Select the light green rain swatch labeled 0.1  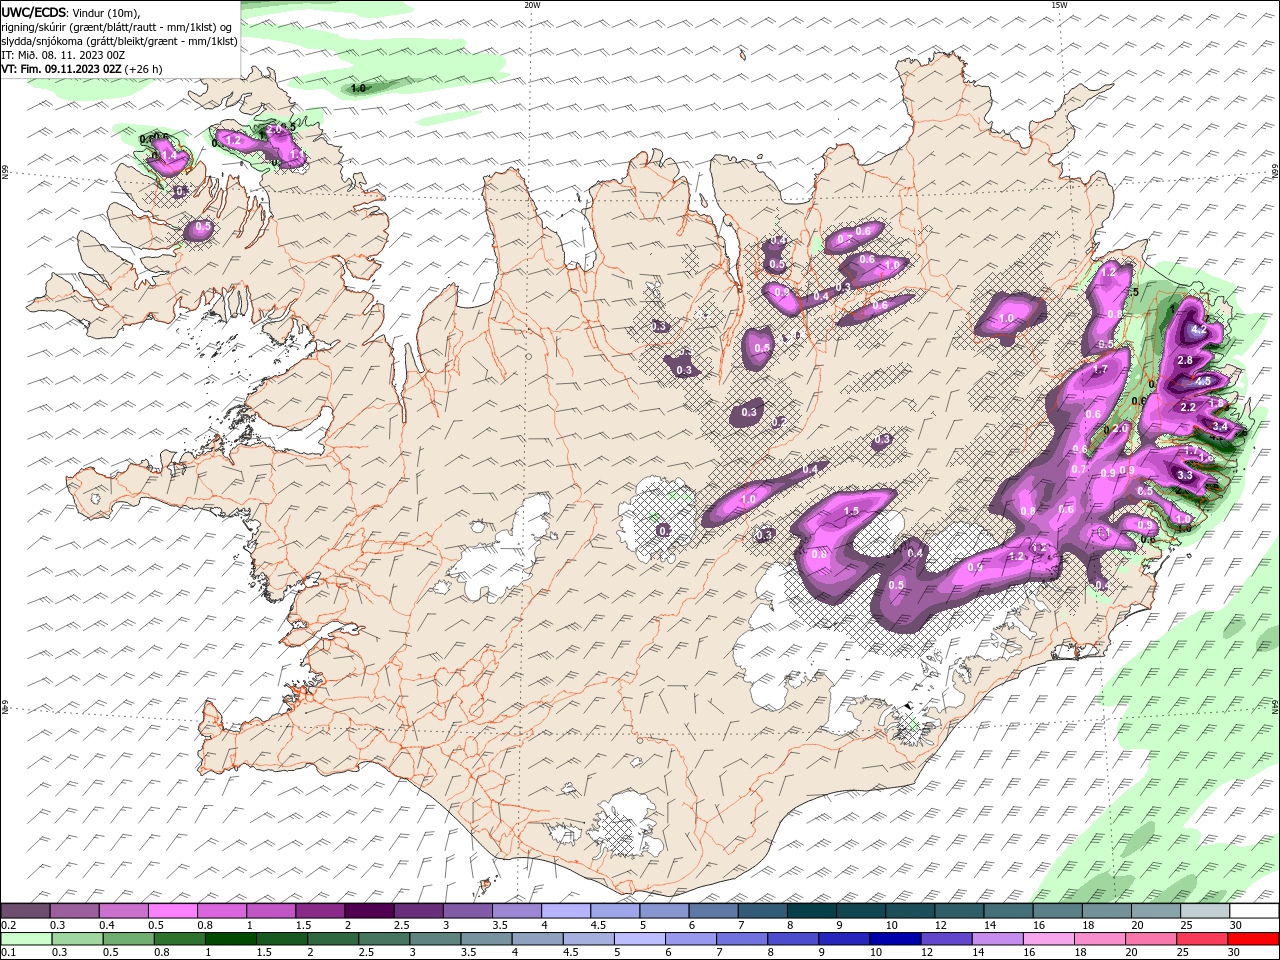(25, 939)
